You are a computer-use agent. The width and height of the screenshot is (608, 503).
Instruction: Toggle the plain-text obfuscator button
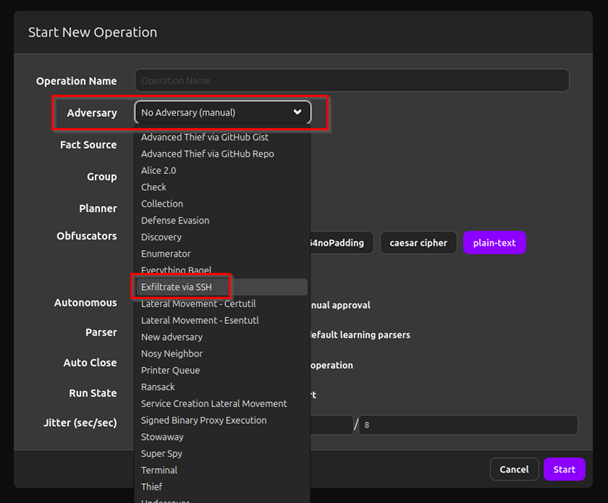click(494, 243)
